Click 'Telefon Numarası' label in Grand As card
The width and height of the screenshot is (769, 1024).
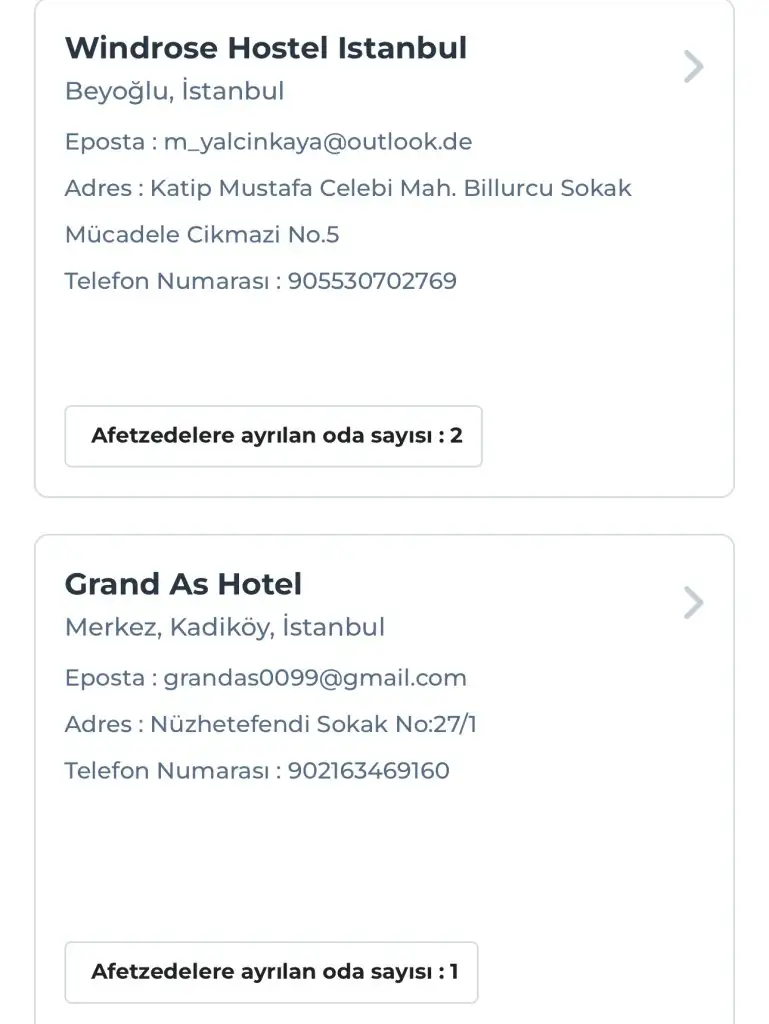click(x=166, y=771)
